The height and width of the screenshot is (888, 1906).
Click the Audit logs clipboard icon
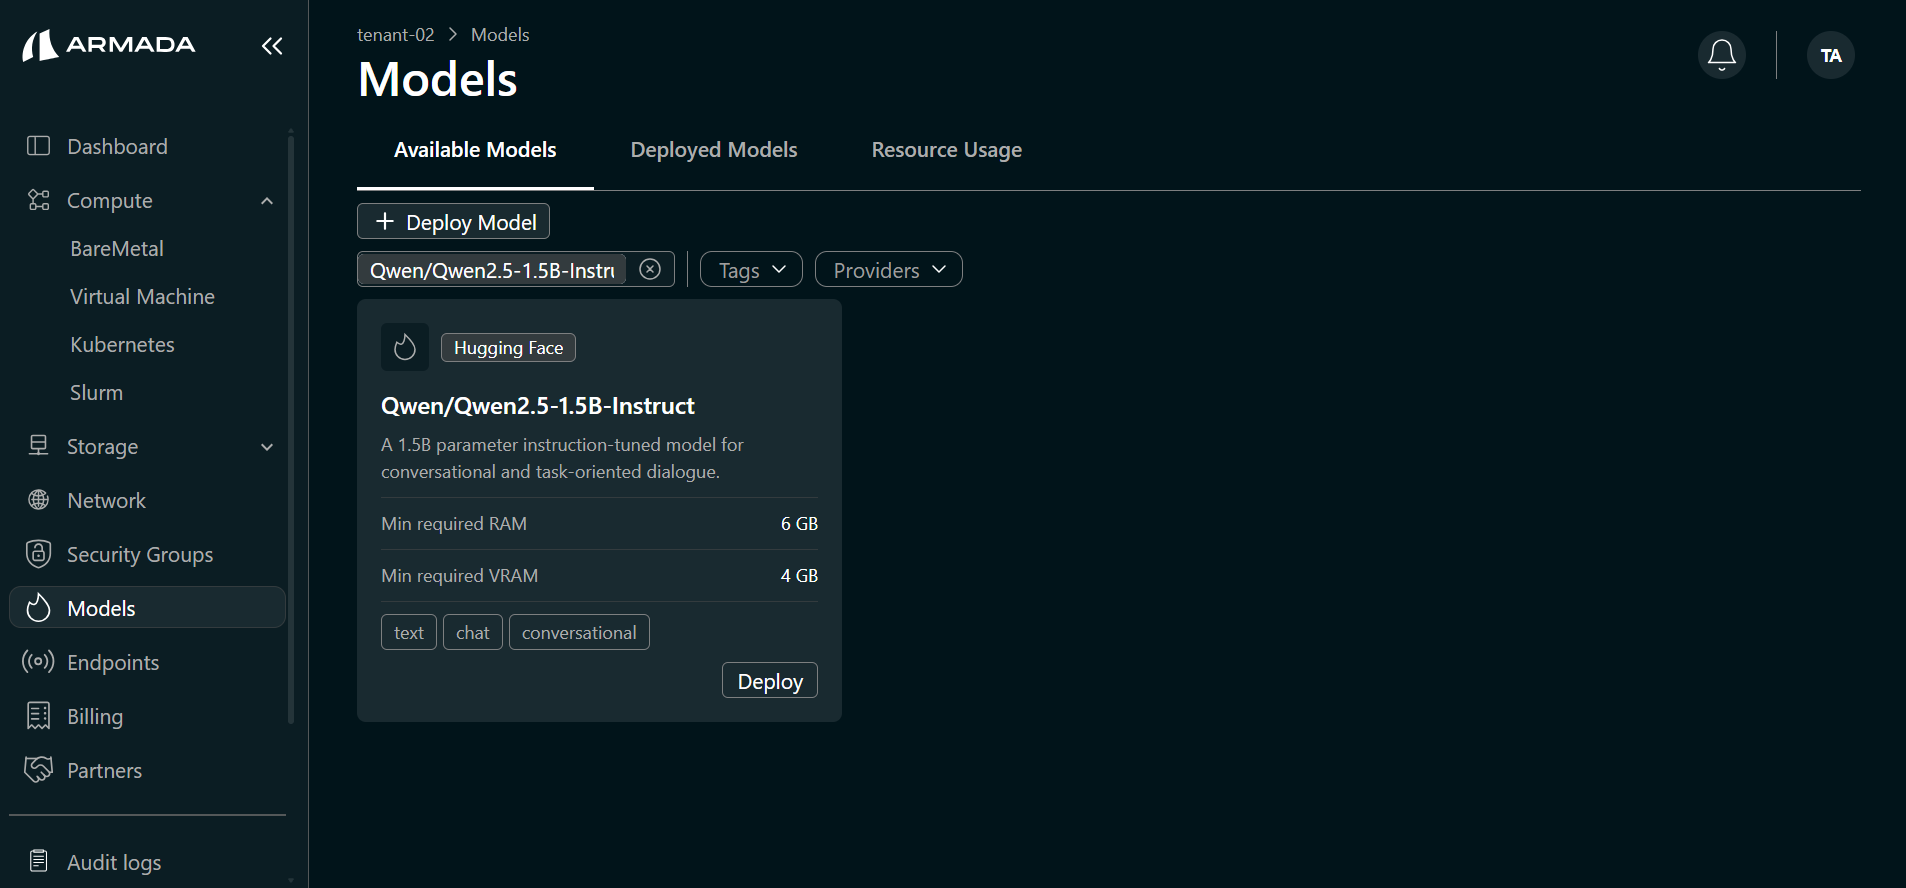(38, 861)
